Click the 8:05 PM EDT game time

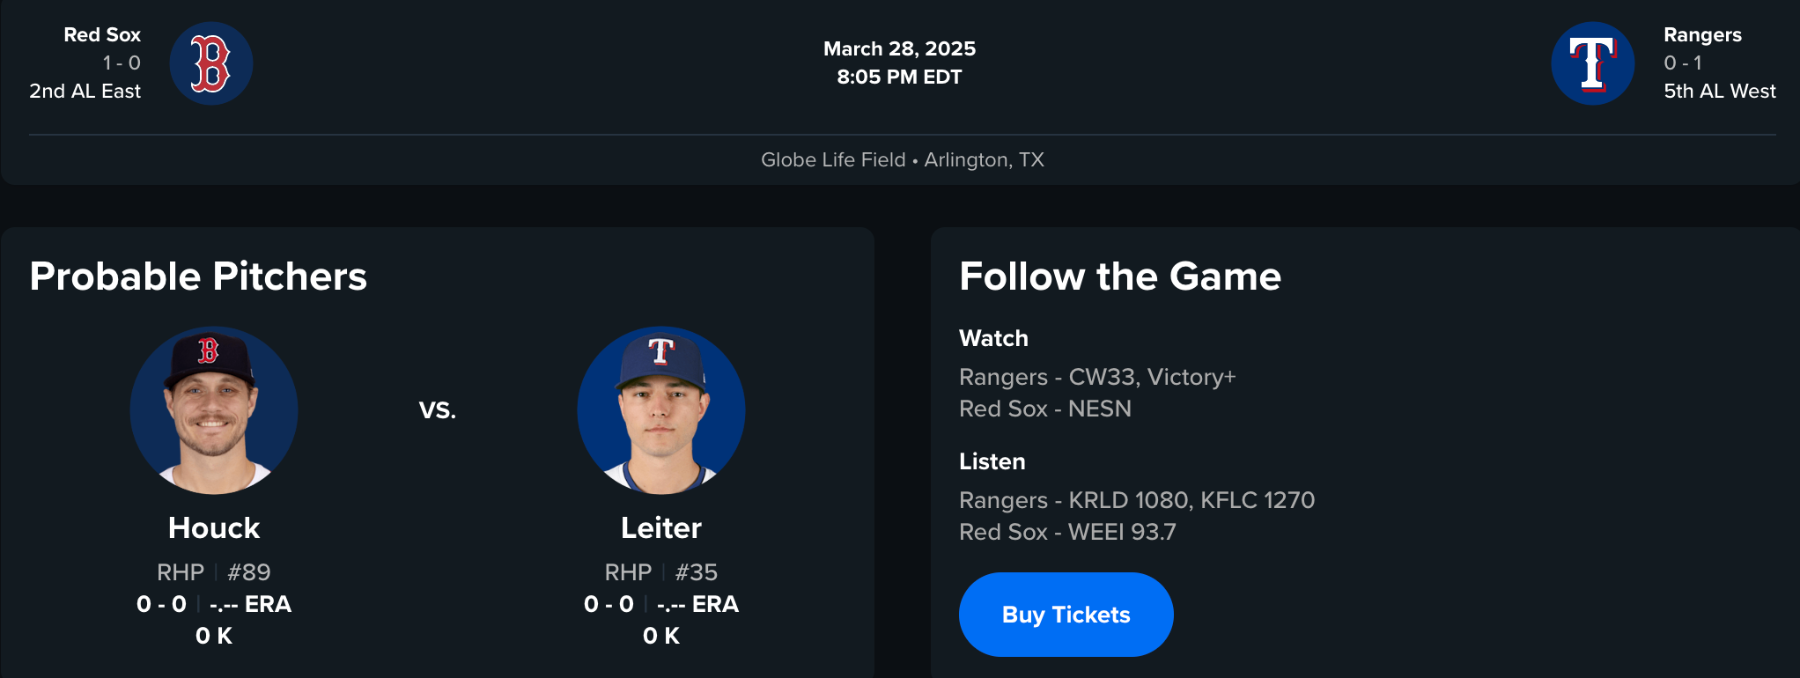click(899, 77)
